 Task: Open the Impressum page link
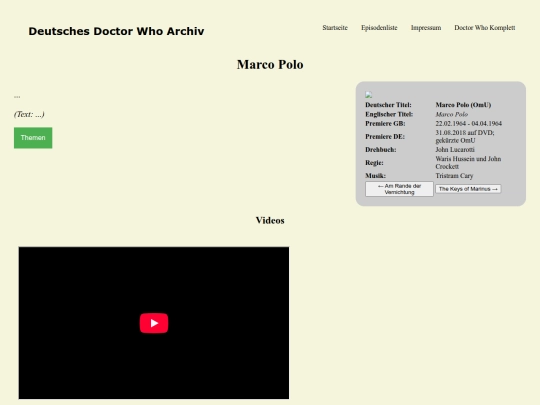[x=426, y=28]
